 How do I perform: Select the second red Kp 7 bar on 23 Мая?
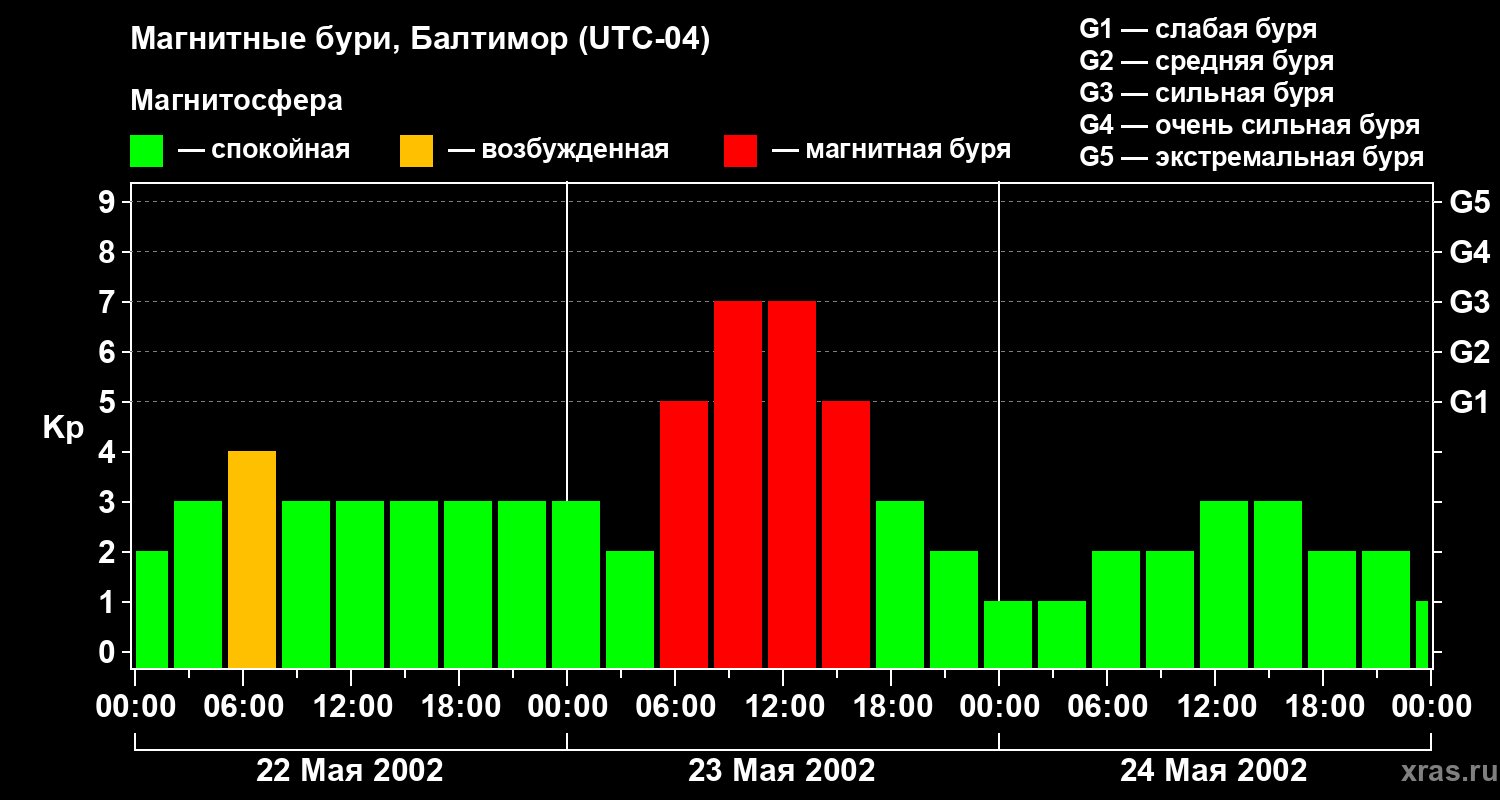(x=792, y=485)
